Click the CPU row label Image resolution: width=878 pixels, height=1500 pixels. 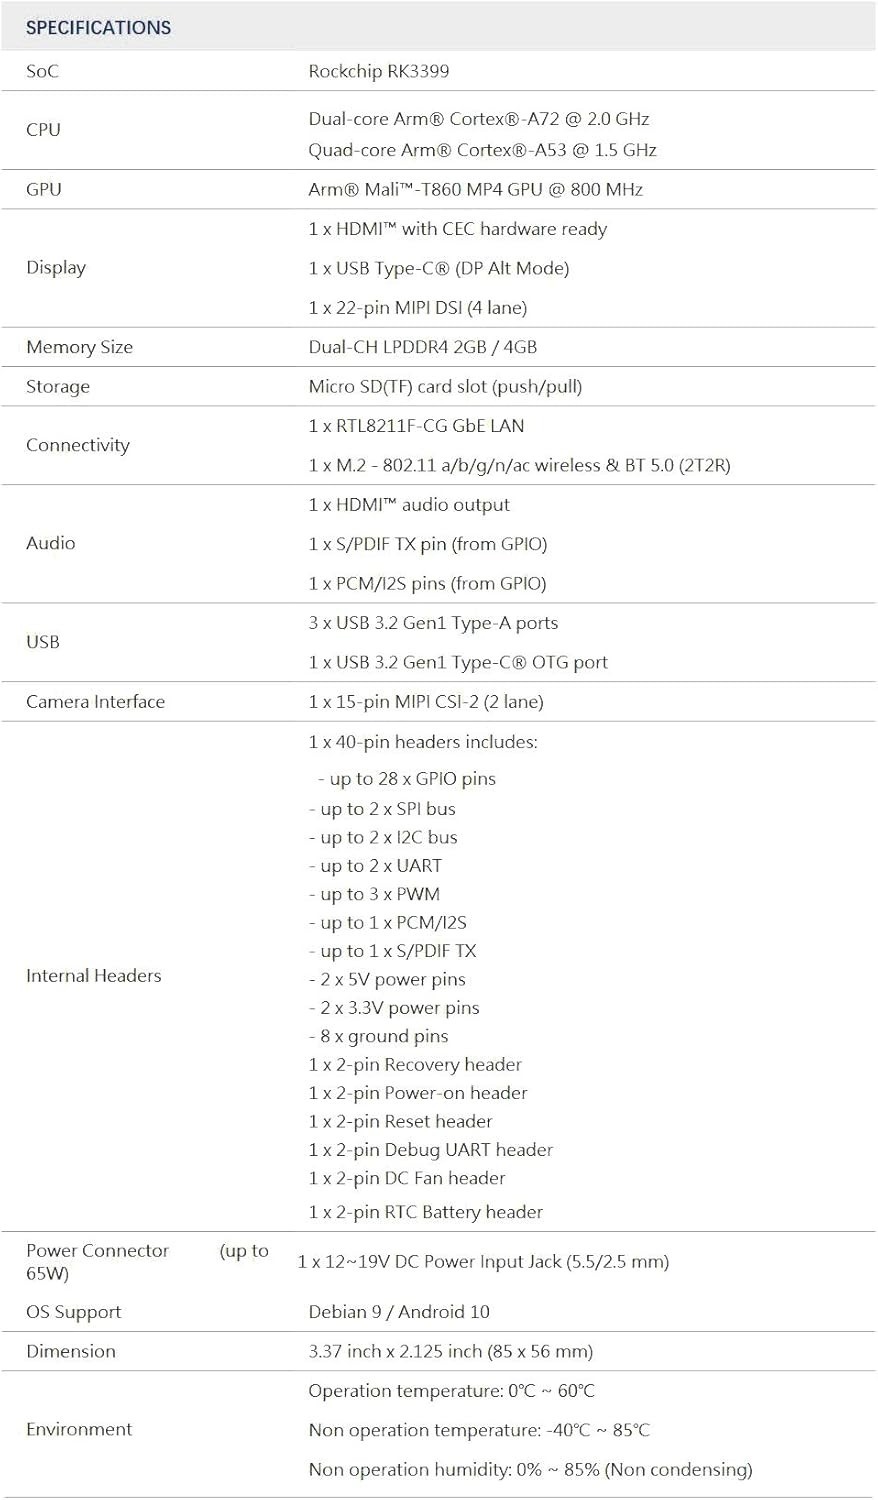click(x=43, y=130)
